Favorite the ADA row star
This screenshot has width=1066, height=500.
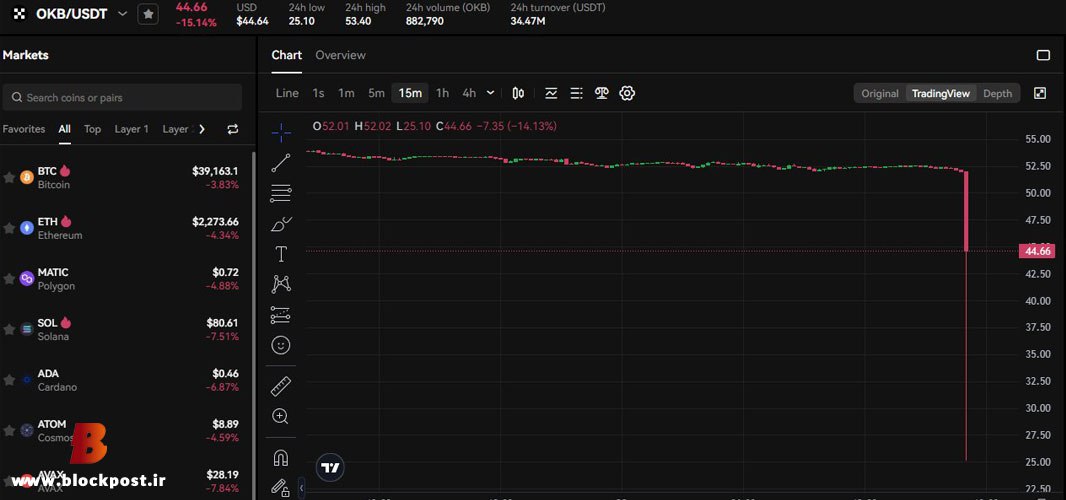[9, 380]
